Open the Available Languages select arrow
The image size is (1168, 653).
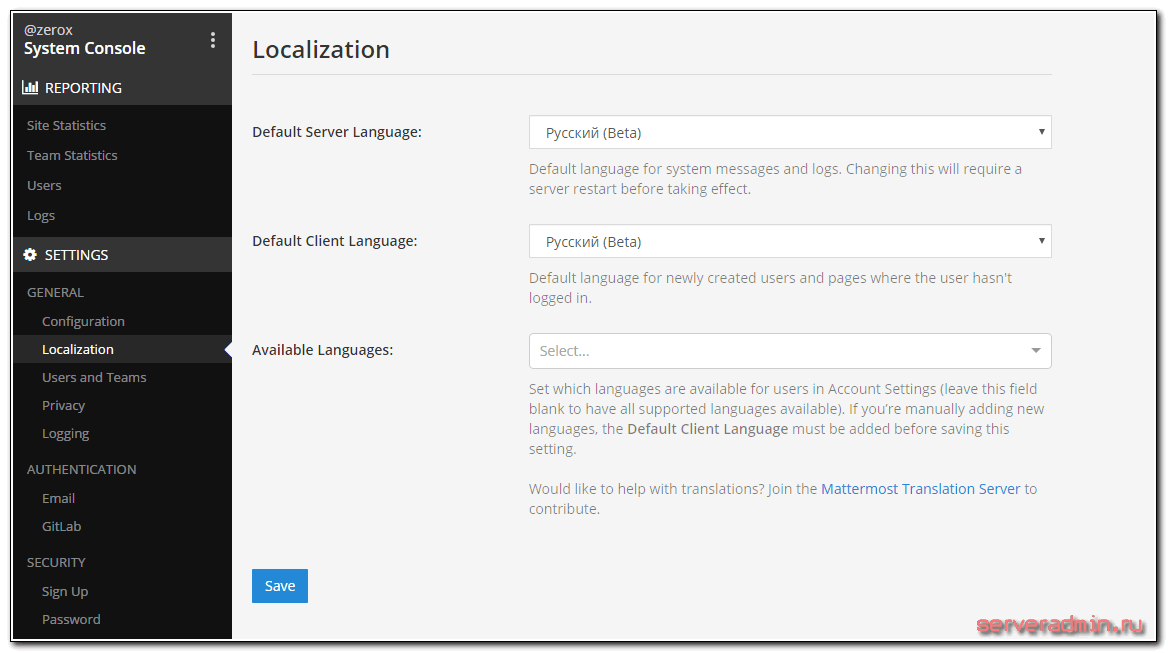(x=1035, y=351)
